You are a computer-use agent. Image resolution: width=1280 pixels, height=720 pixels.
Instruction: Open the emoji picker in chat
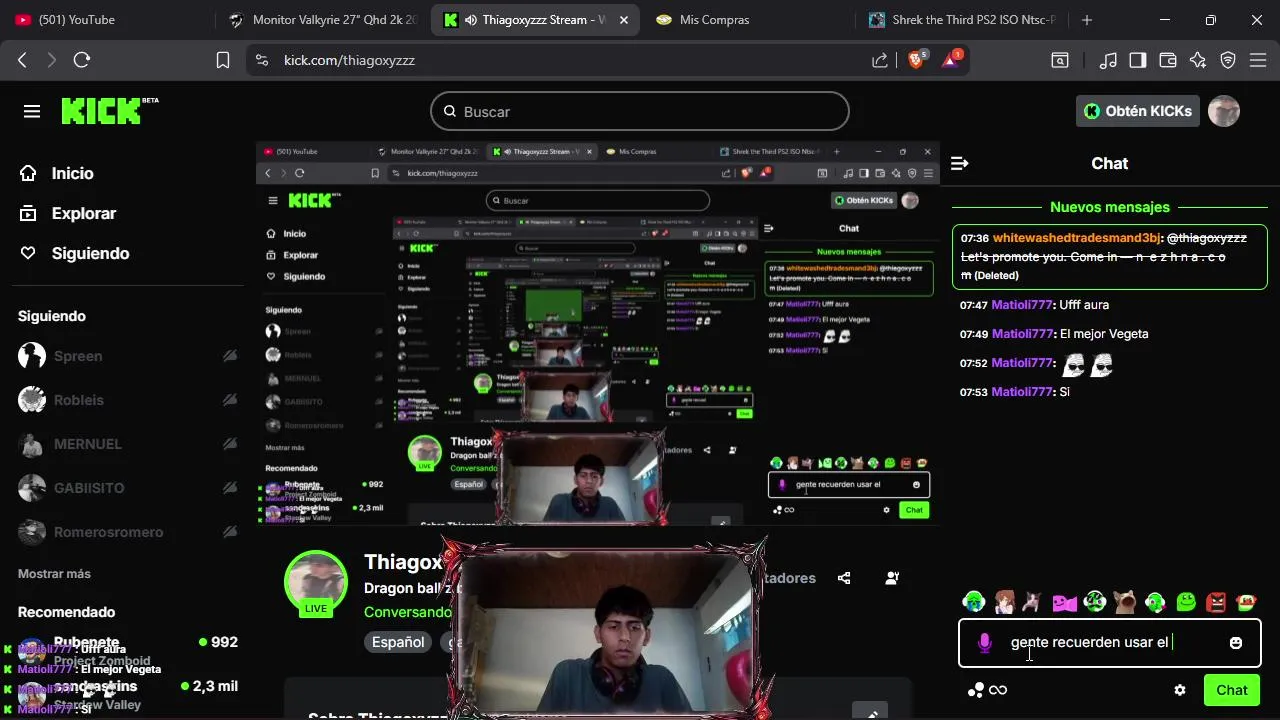coord(1236,643)
